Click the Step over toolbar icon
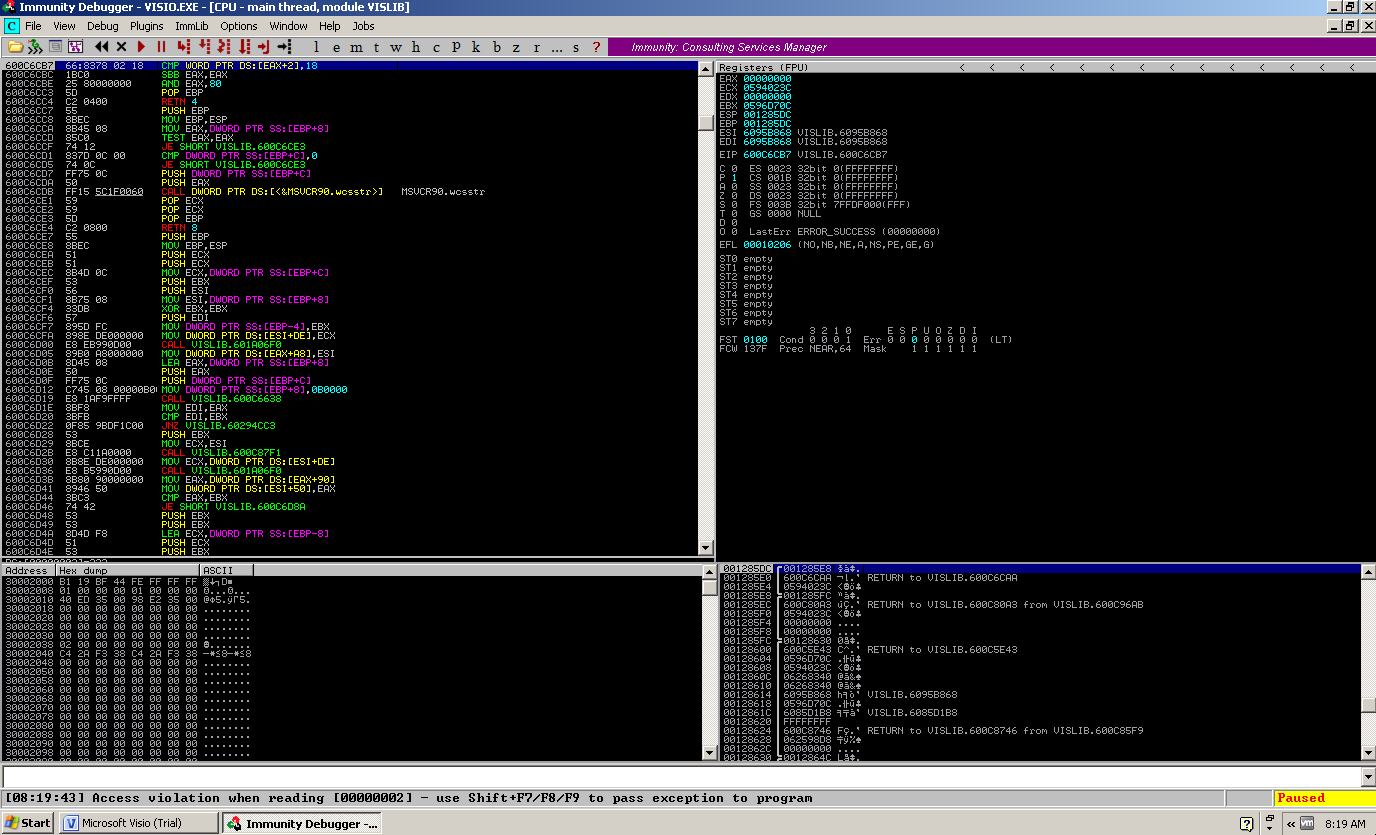Image resolution: width=1376 pixels, height=835 pixels. [x=204, y=47]
